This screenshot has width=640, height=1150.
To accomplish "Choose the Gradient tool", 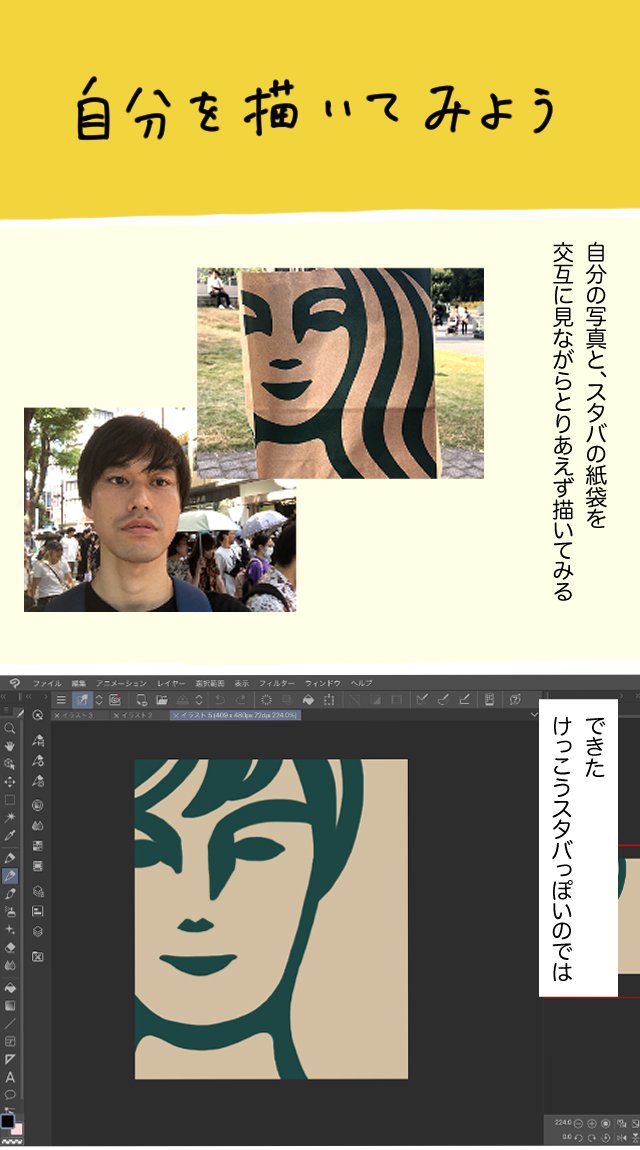I will coord(10,1005).
